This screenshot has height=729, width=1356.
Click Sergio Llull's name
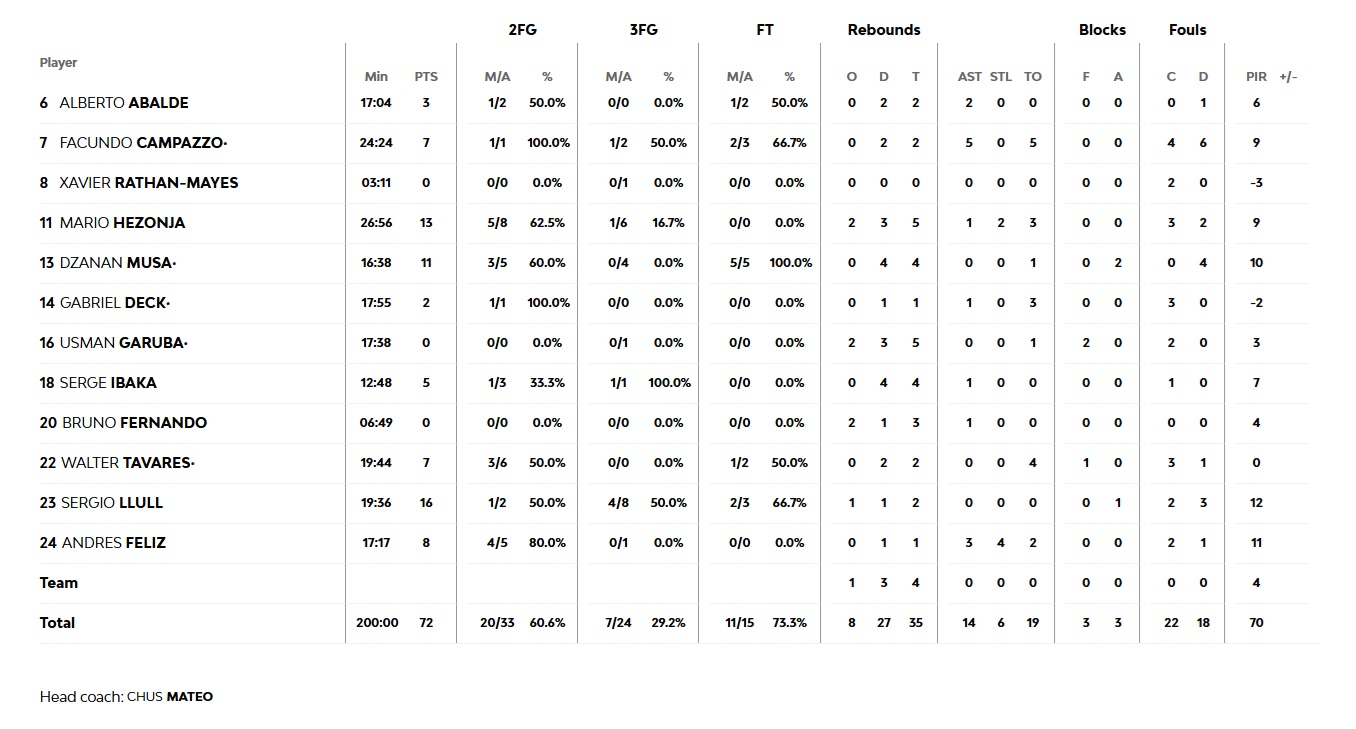tap(112, 503)
